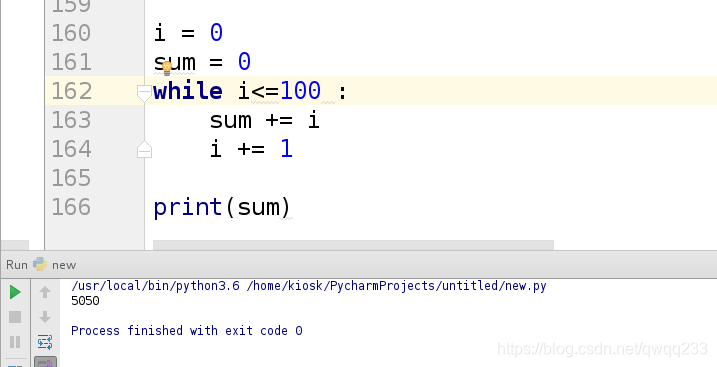Click 'i += 1' on line 164
The image size is (717, 367).
point(251,149)
